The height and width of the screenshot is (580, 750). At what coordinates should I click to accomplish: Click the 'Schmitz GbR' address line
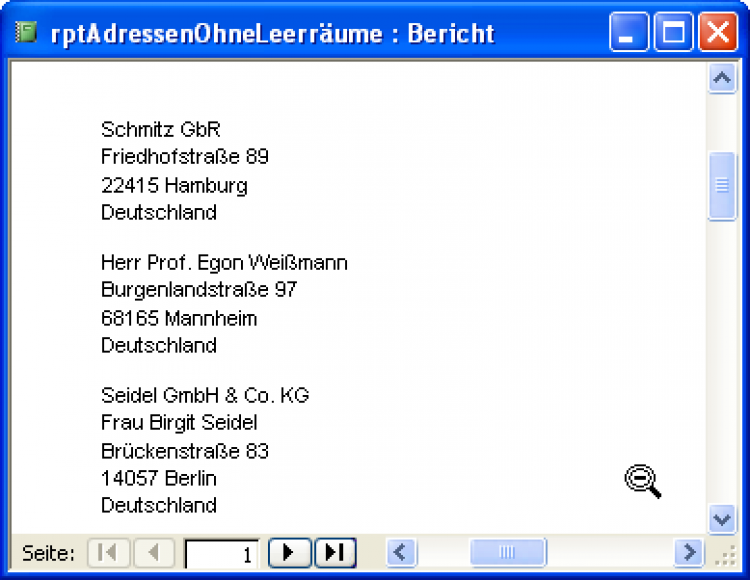click(160, 130)
